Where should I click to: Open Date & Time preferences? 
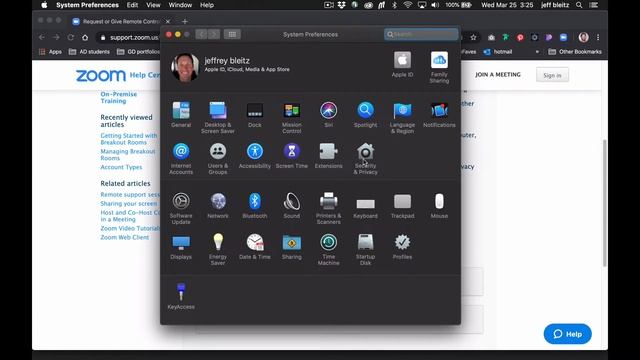tap(255, 247)
